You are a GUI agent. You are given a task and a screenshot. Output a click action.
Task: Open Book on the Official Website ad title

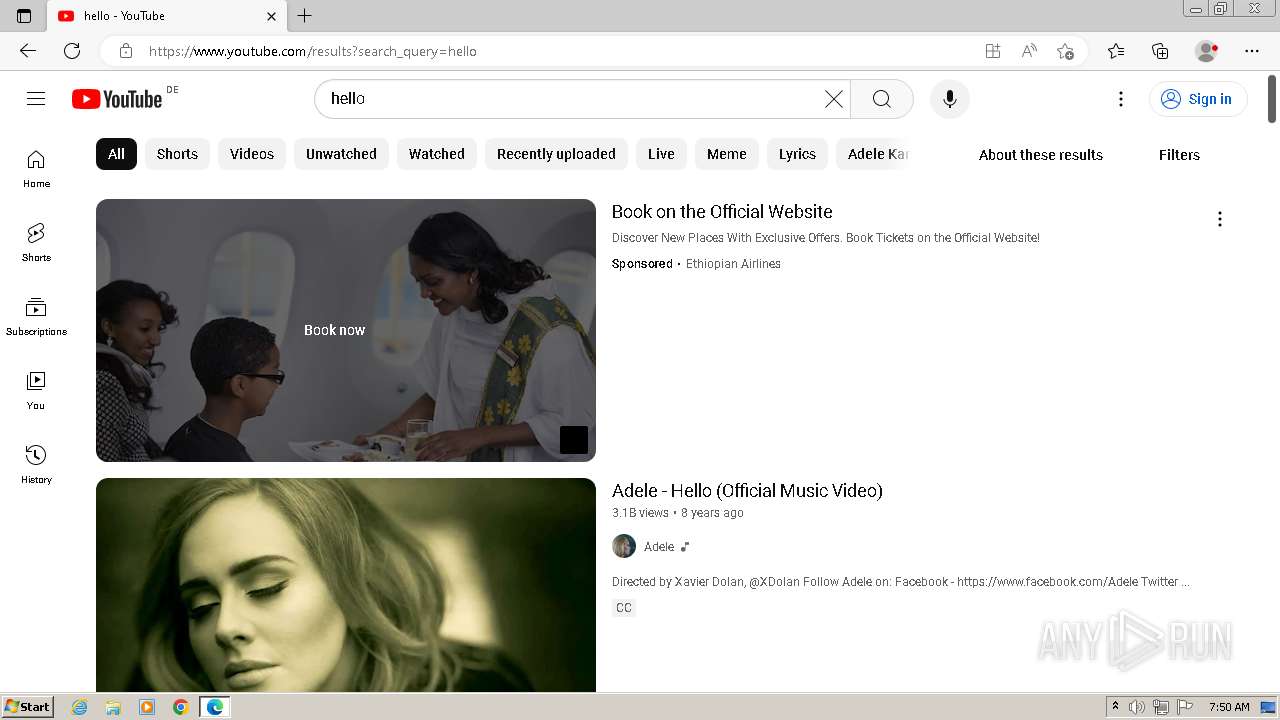click(x=722, y=212)
